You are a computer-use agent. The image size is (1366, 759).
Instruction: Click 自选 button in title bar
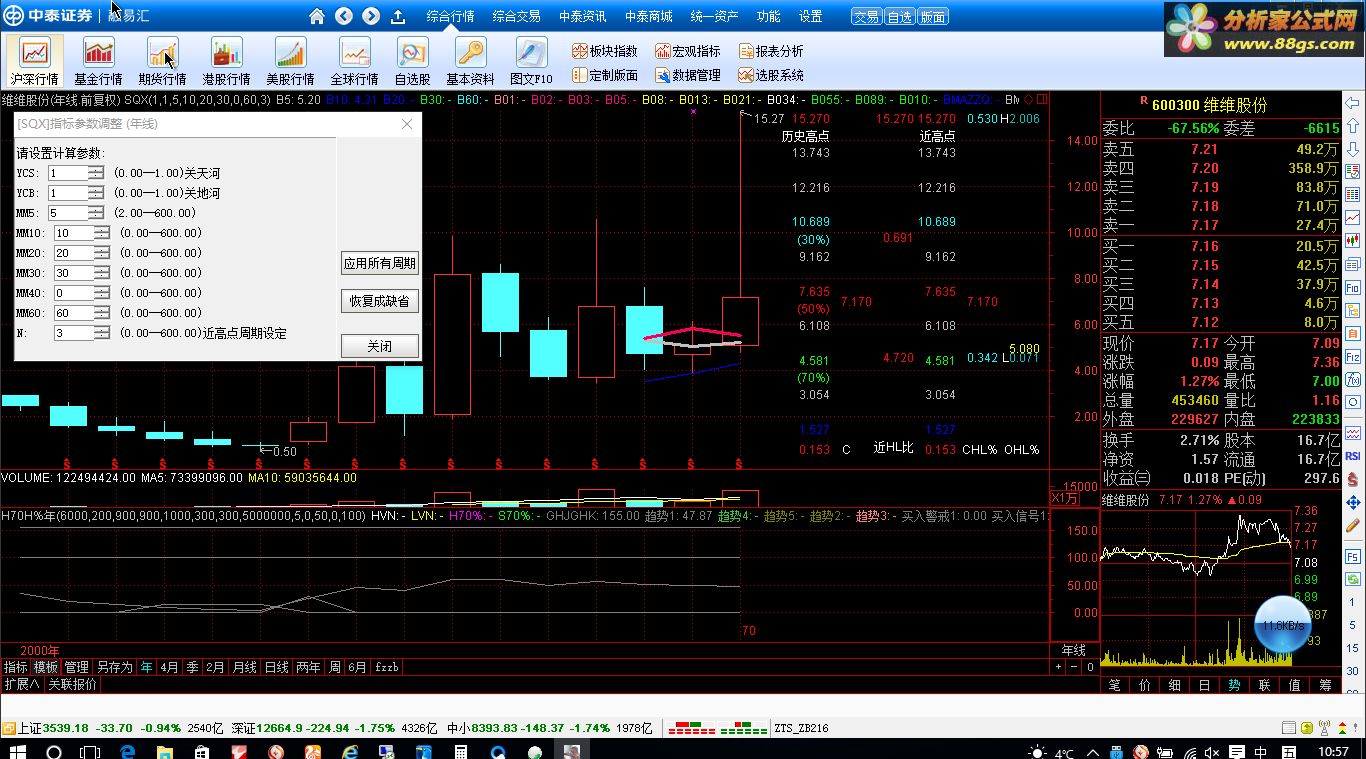click(899, 17)
